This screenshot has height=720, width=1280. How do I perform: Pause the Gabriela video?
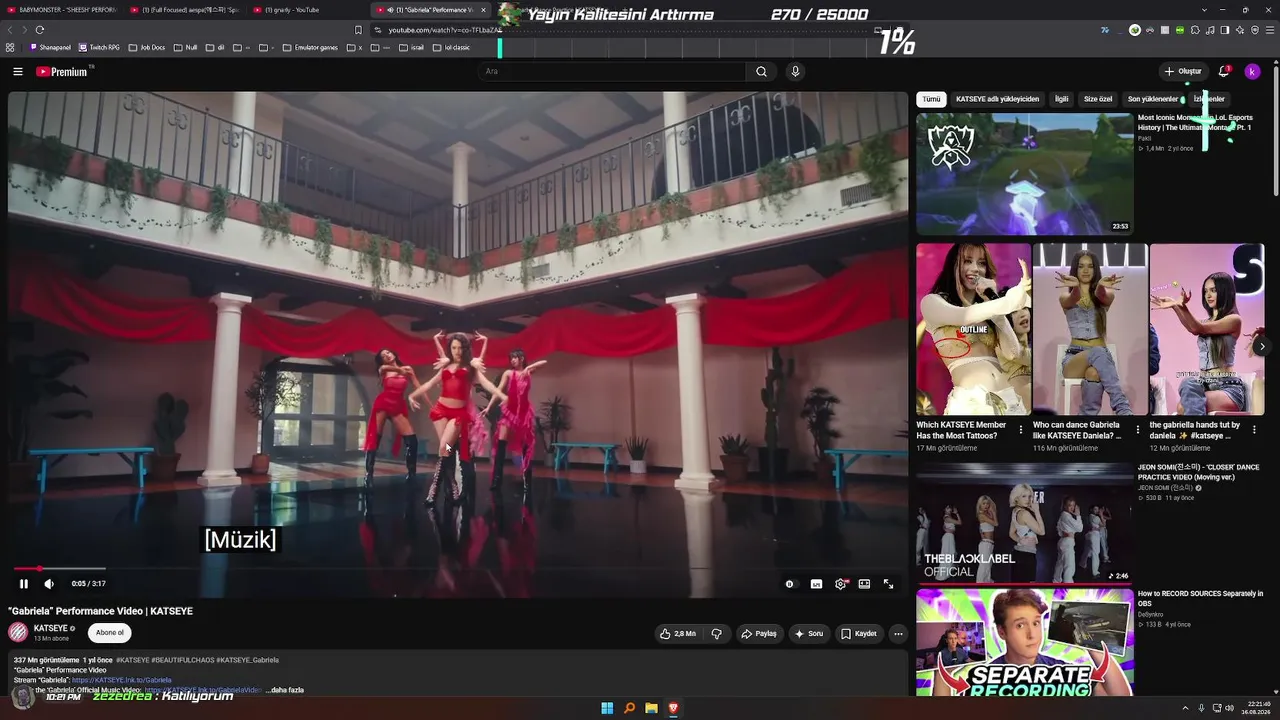pos(24,584)
